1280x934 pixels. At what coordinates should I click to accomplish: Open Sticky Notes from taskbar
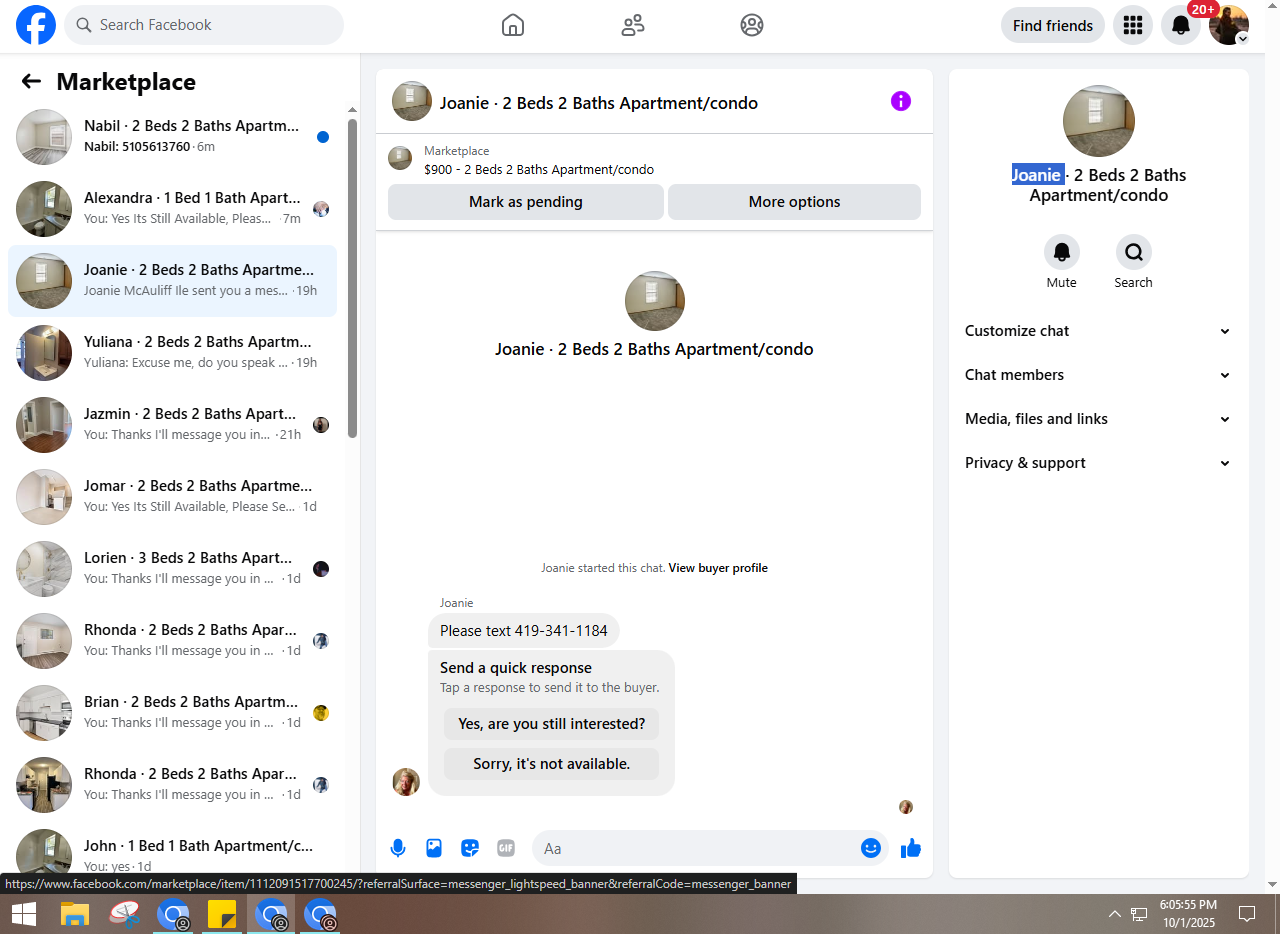click(x=222, y=914)
